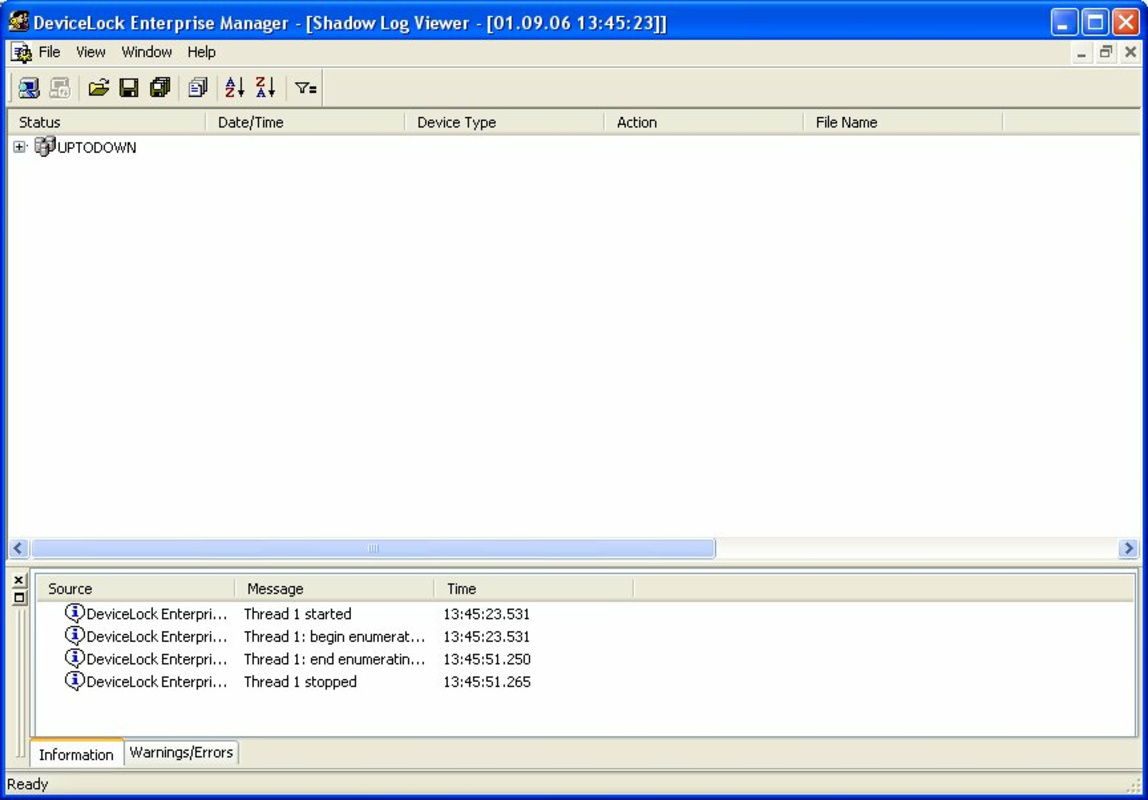
Task: Open the View menu
Action: click(x=90, y=52)
